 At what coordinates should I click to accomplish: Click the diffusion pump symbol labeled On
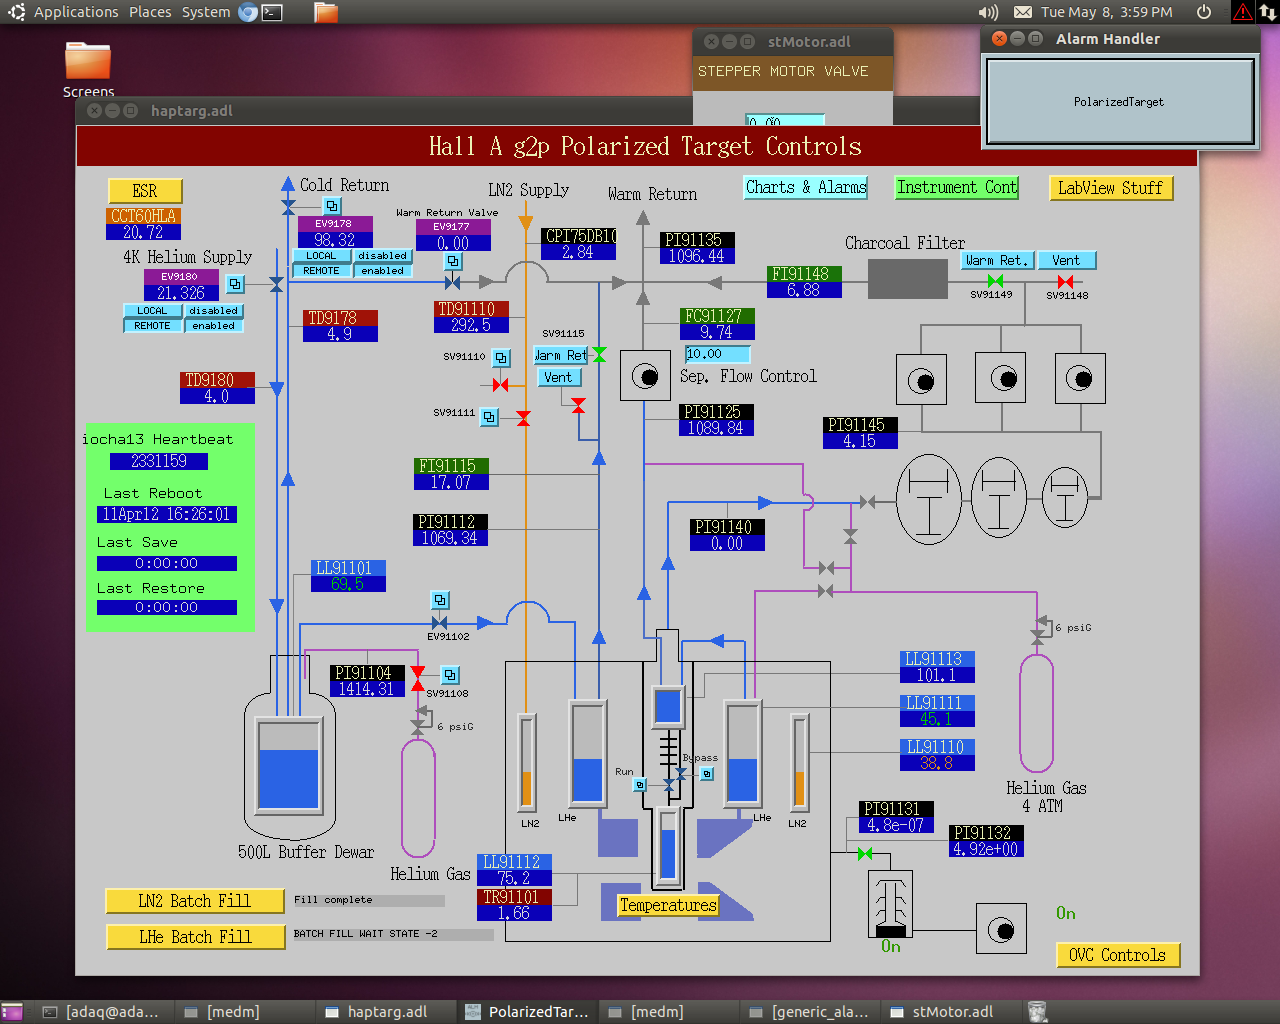[890, 903]
